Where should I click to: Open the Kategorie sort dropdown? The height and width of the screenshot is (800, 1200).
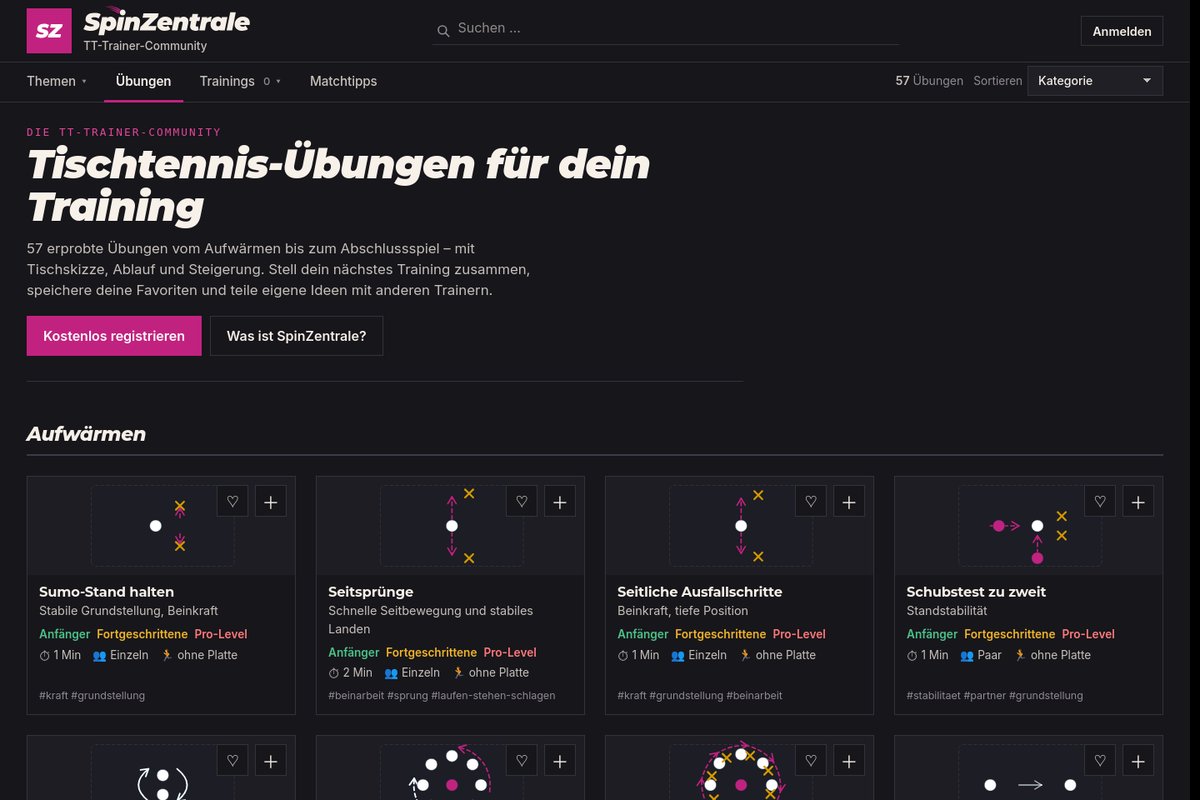pyautogui.click(x=1095, y=81)
